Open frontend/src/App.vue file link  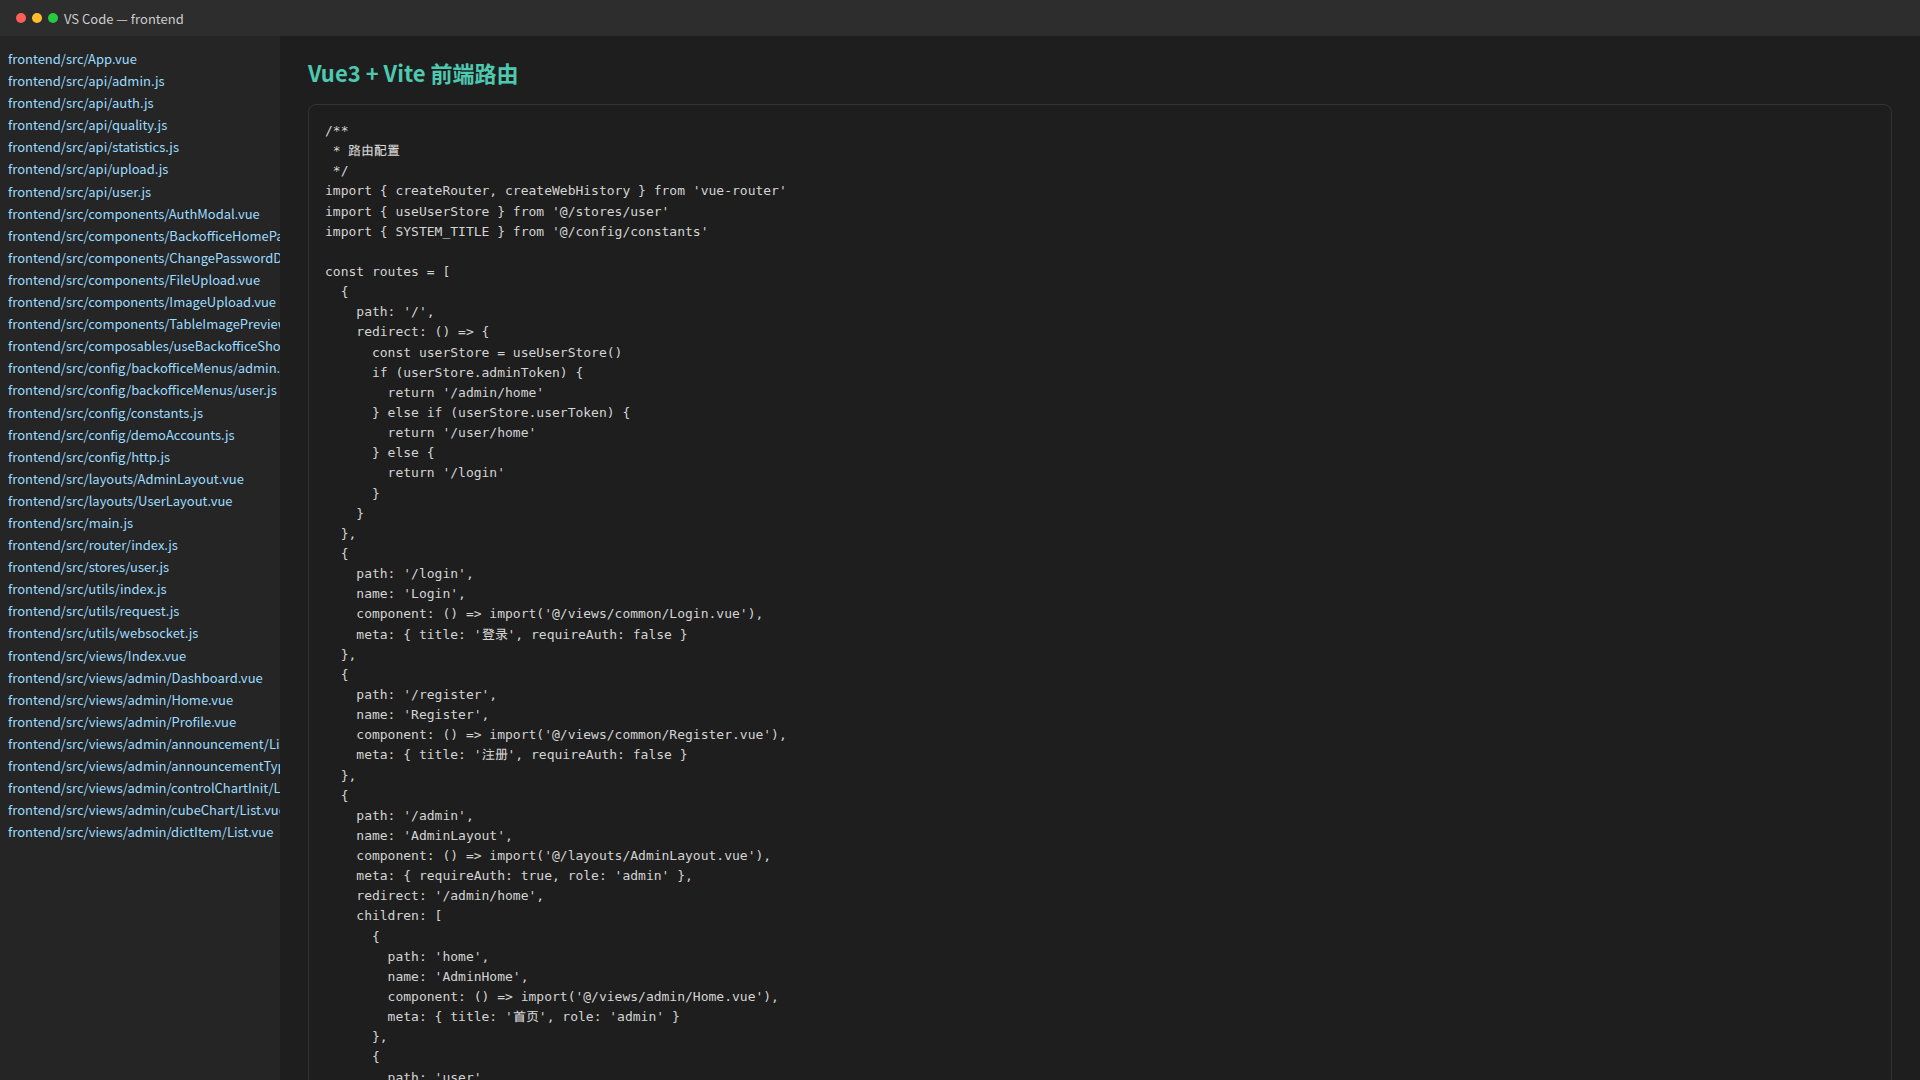point(72,59)
